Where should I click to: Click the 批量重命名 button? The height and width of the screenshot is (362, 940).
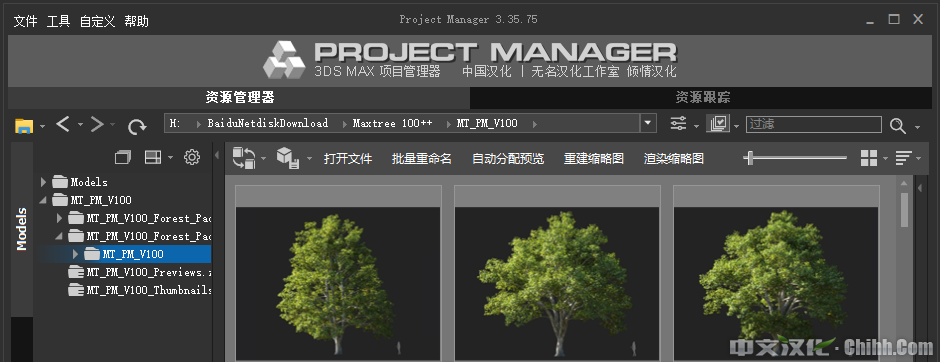[x=422, y=159]
